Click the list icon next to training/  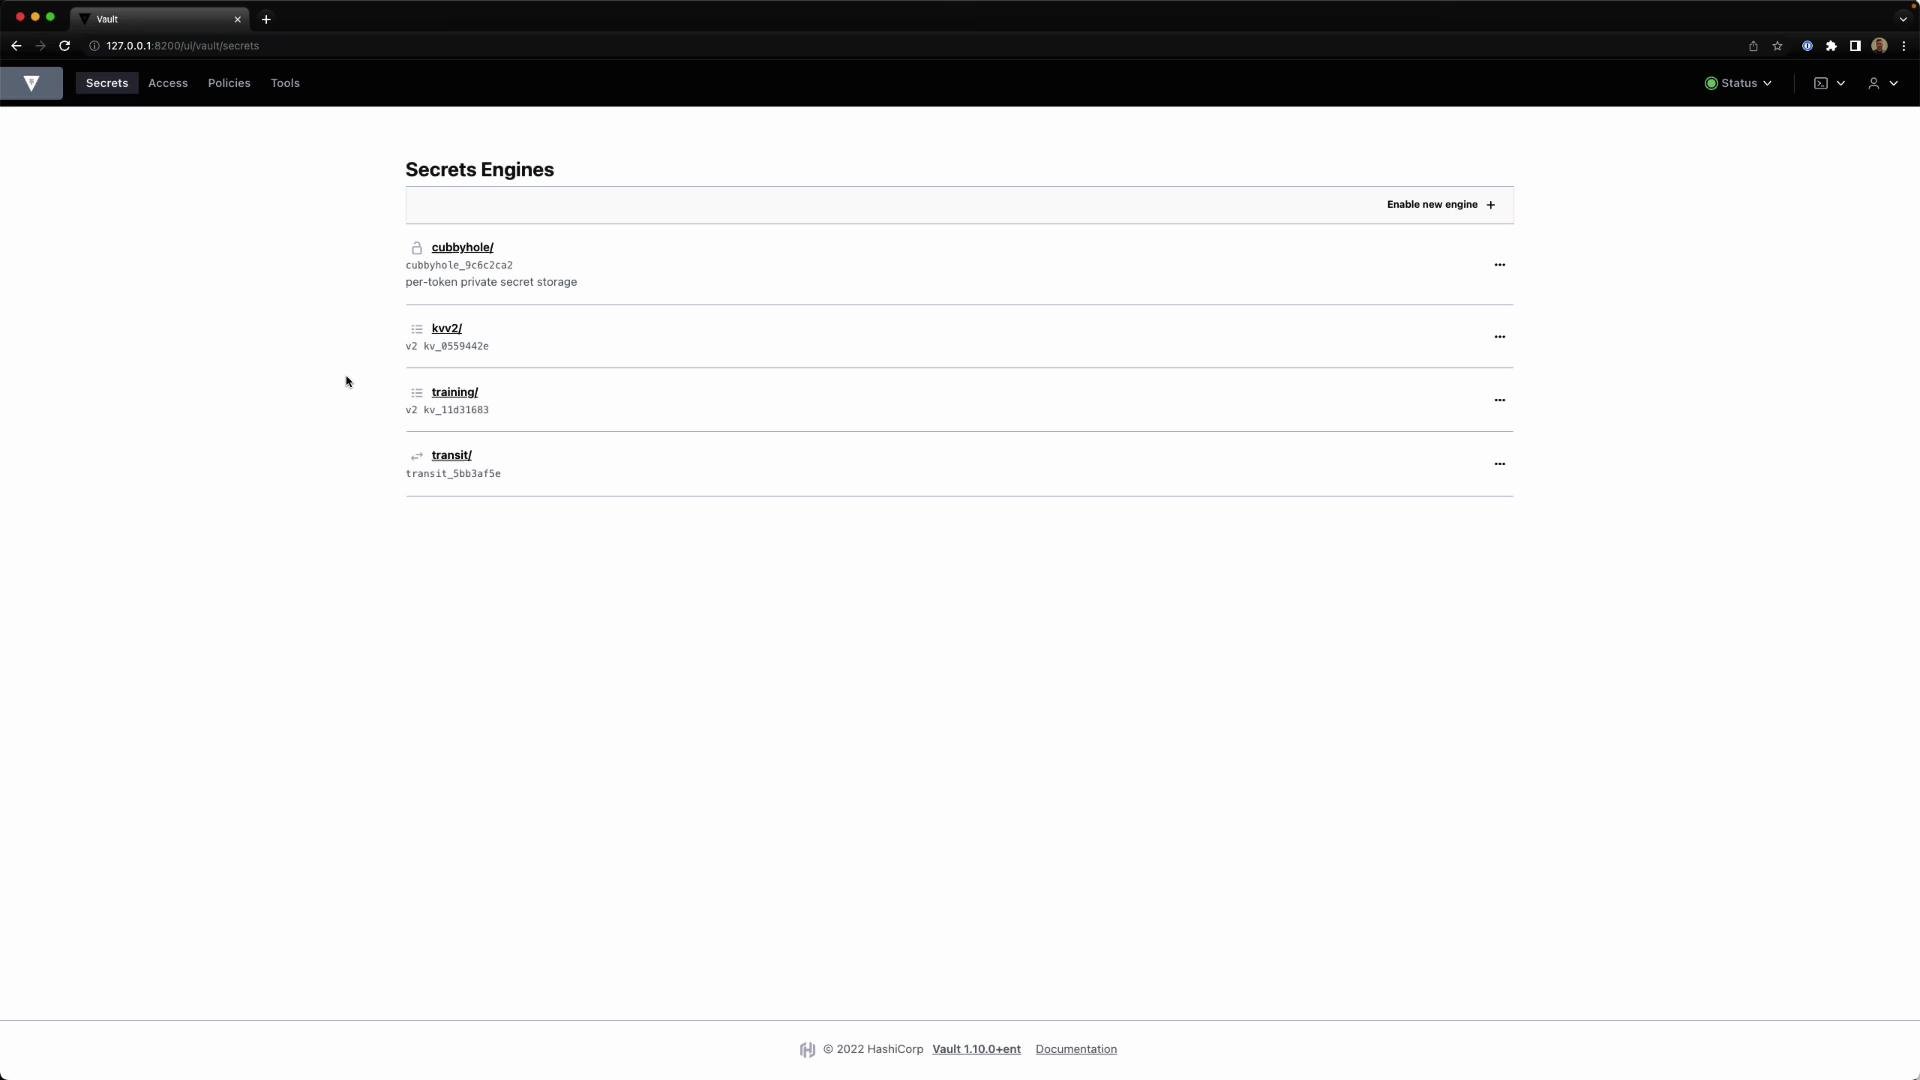tap(417, 393)
